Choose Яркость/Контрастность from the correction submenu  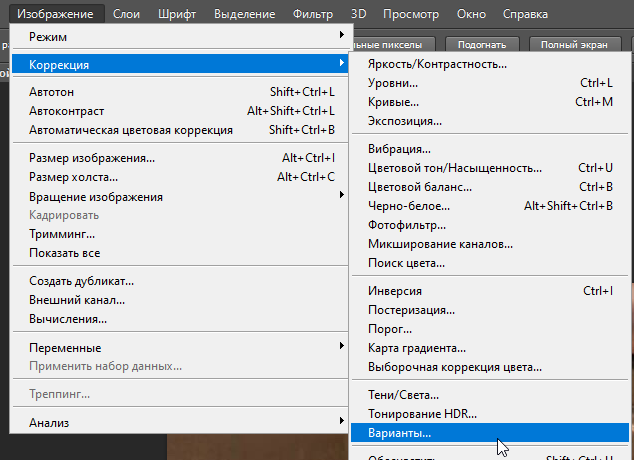tap(437, 65)
